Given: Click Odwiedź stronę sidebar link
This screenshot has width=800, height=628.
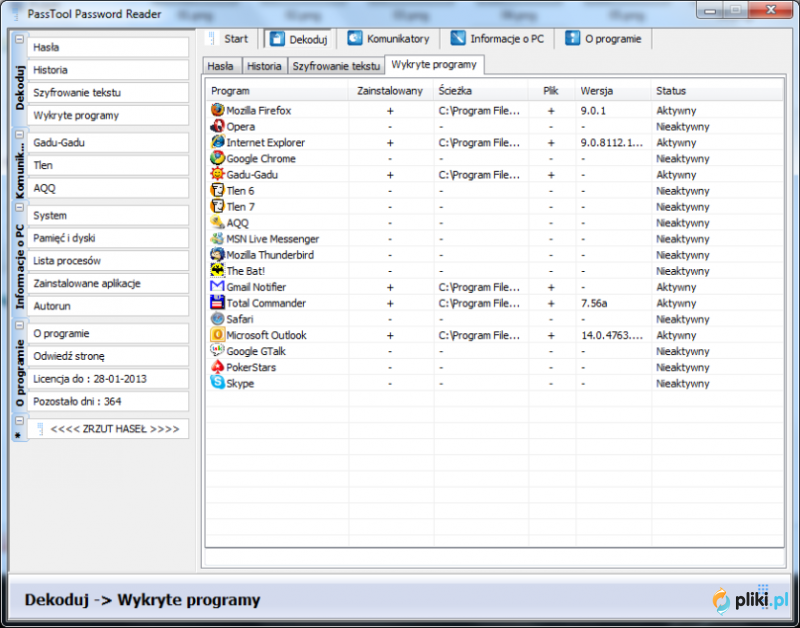Looking at the screenshot, I should [x=108, y=356].
